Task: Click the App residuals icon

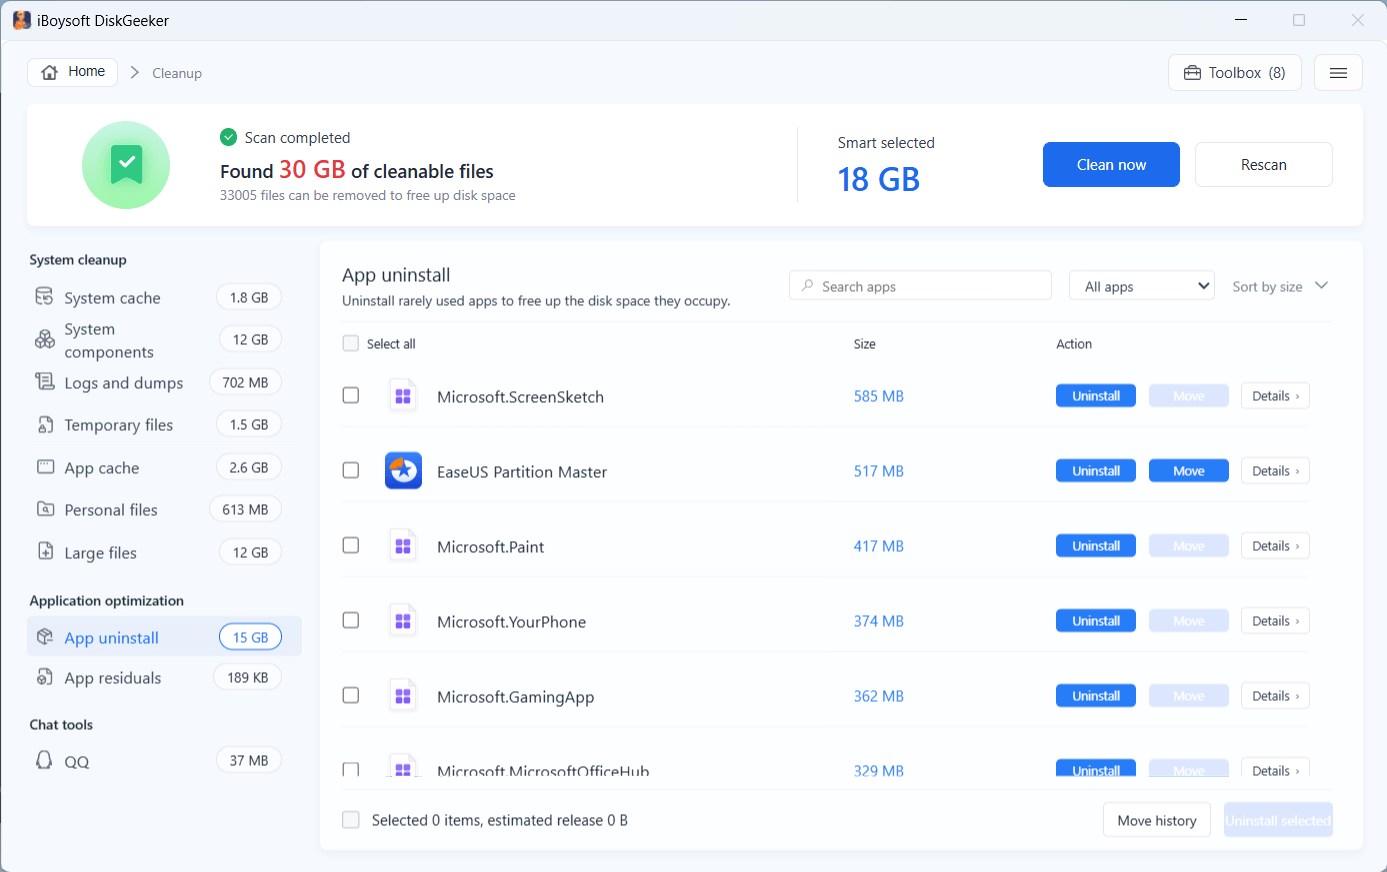Action: (45, 677)
